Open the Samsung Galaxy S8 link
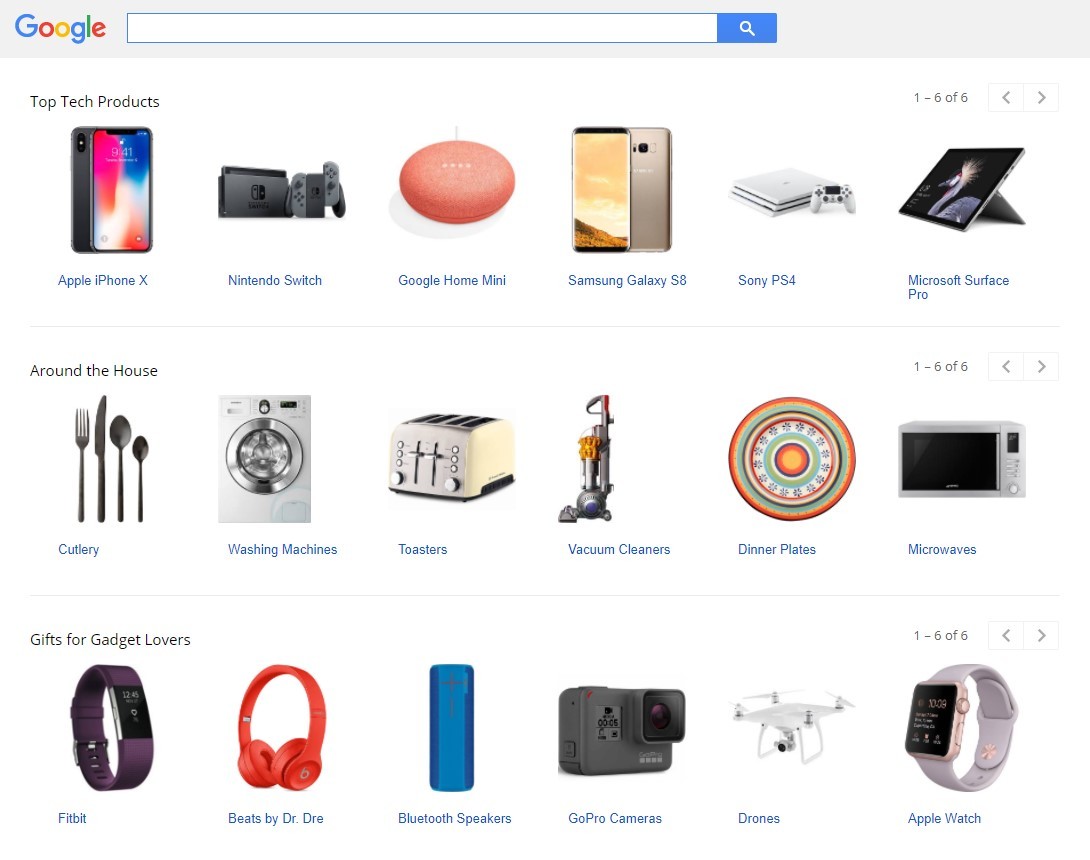The width and height of the screenshot is (1090, 860). (627, 280)
